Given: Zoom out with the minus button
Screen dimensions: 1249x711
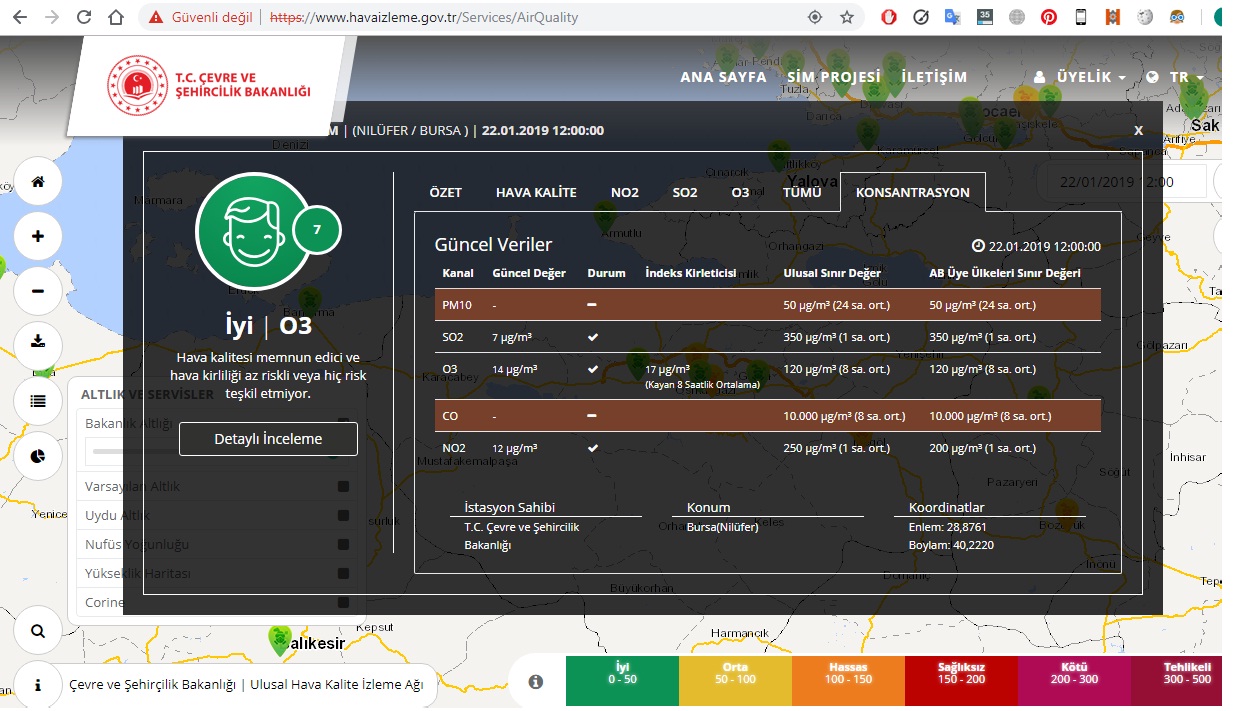Looking at the screenshot, I should [x=38, y=292].
